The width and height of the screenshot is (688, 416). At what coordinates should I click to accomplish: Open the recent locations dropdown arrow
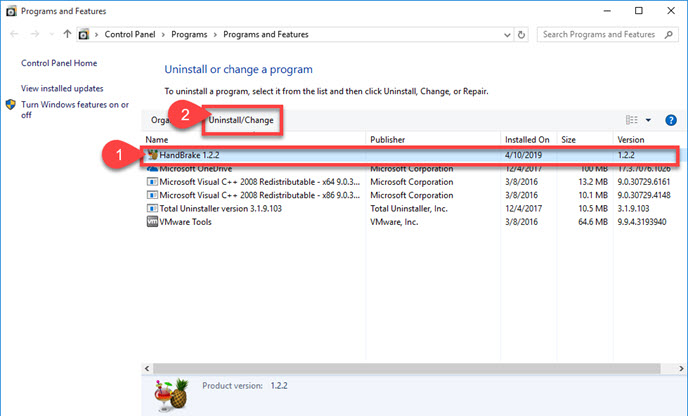[52, 34]
